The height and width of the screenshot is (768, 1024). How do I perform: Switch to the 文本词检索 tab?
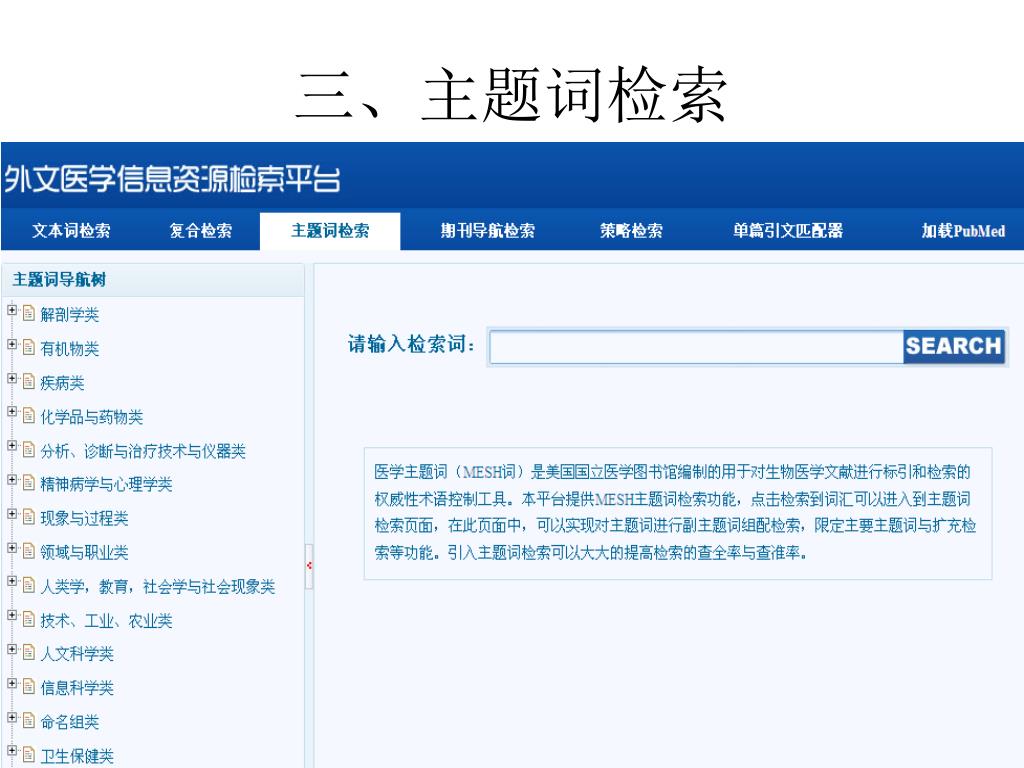coord(71,231)
